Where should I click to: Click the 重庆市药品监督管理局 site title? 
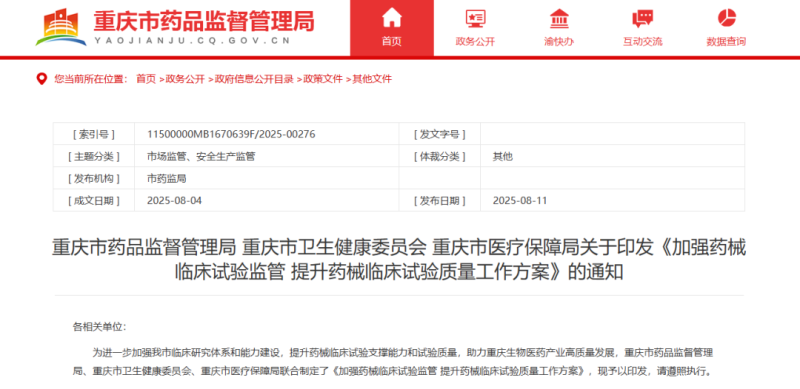(204, 20)
